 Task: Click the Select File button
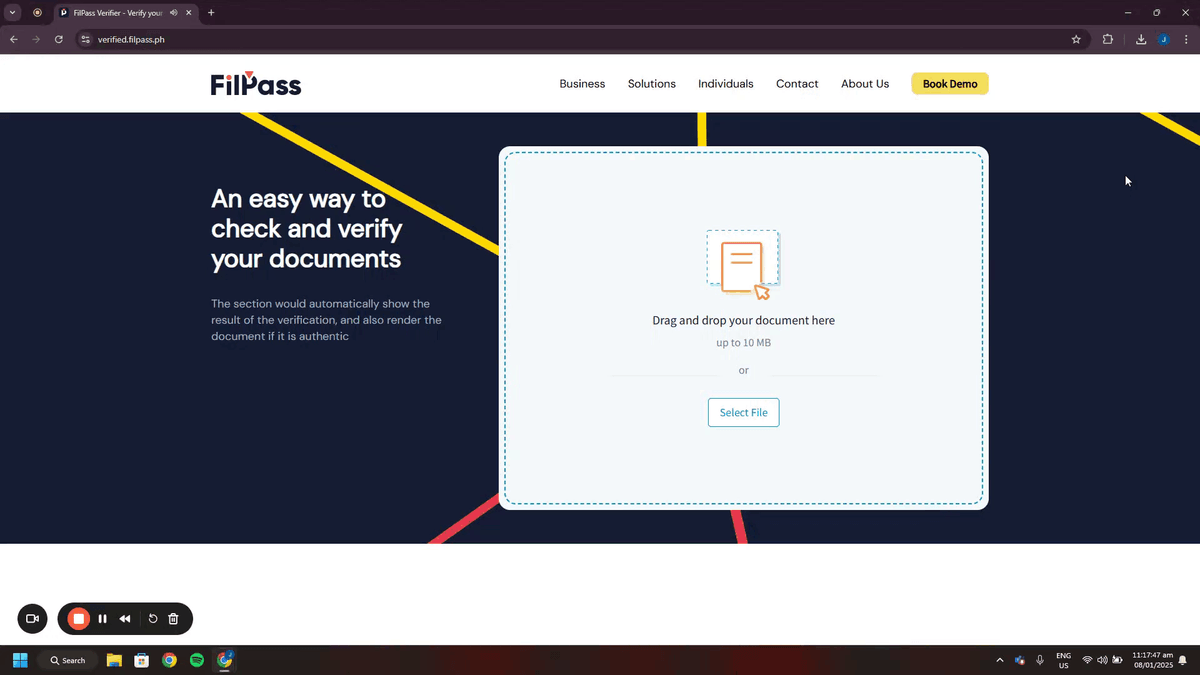[744, 413]
